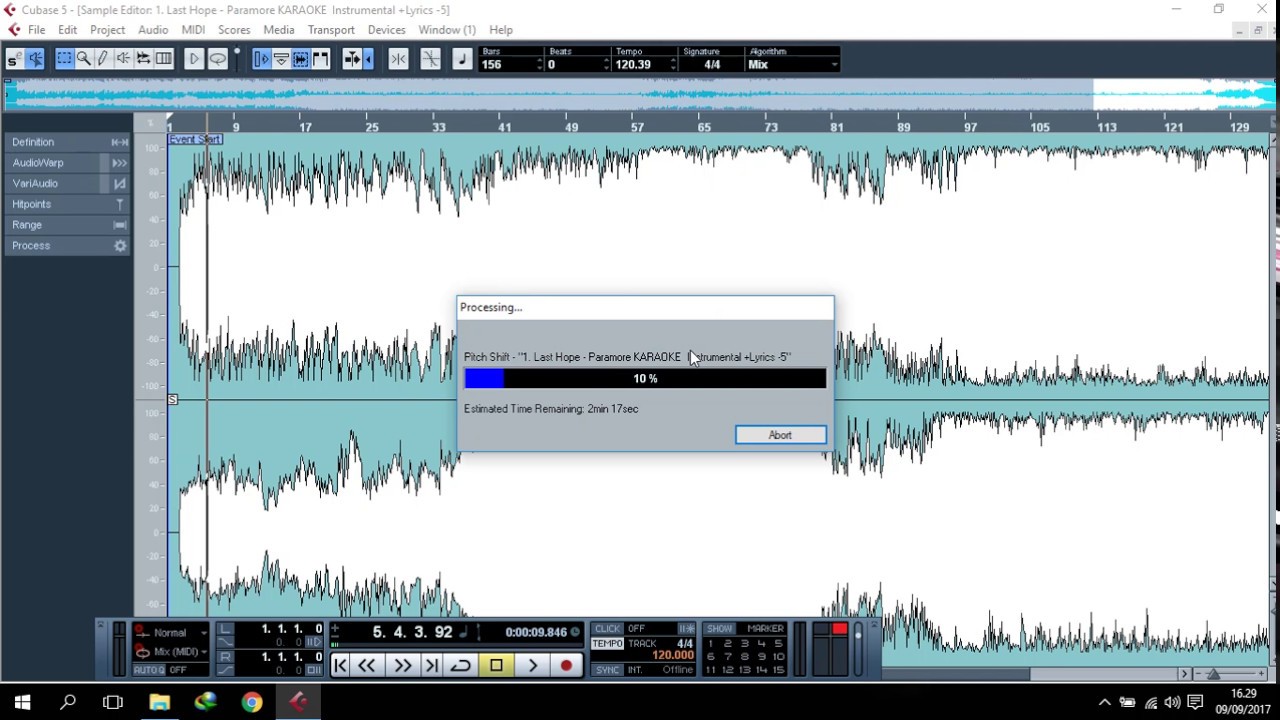Screen dimensions: 1280x720
Task: Toggle Snap to Zero Crossing icon
Action: click(398, 60)
